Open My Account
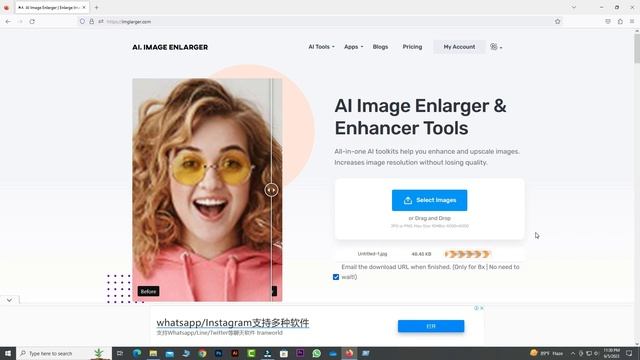 (459, 47)
